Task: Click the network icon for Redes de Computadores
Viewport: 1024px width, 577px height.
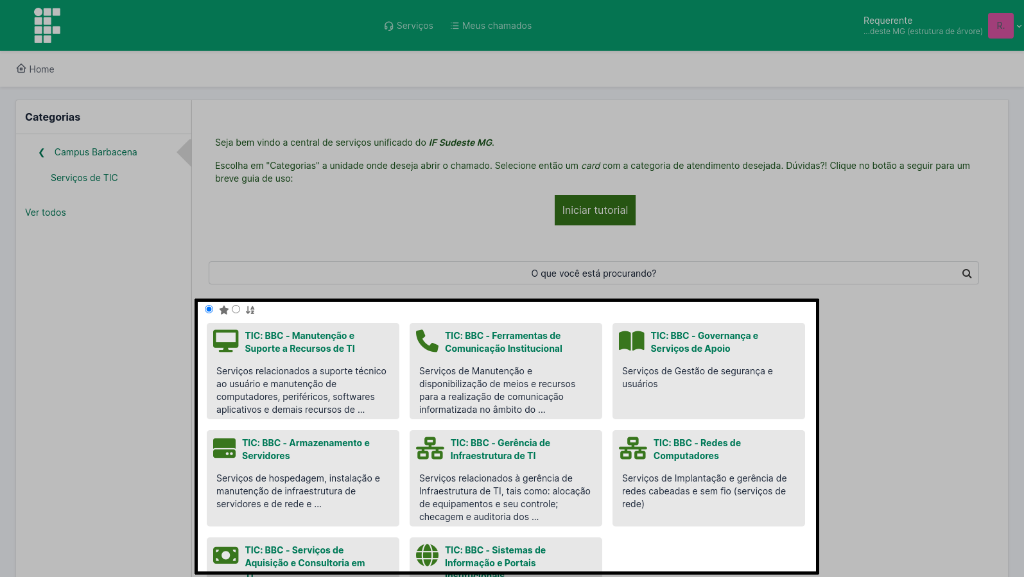Action: click(633, 448)
